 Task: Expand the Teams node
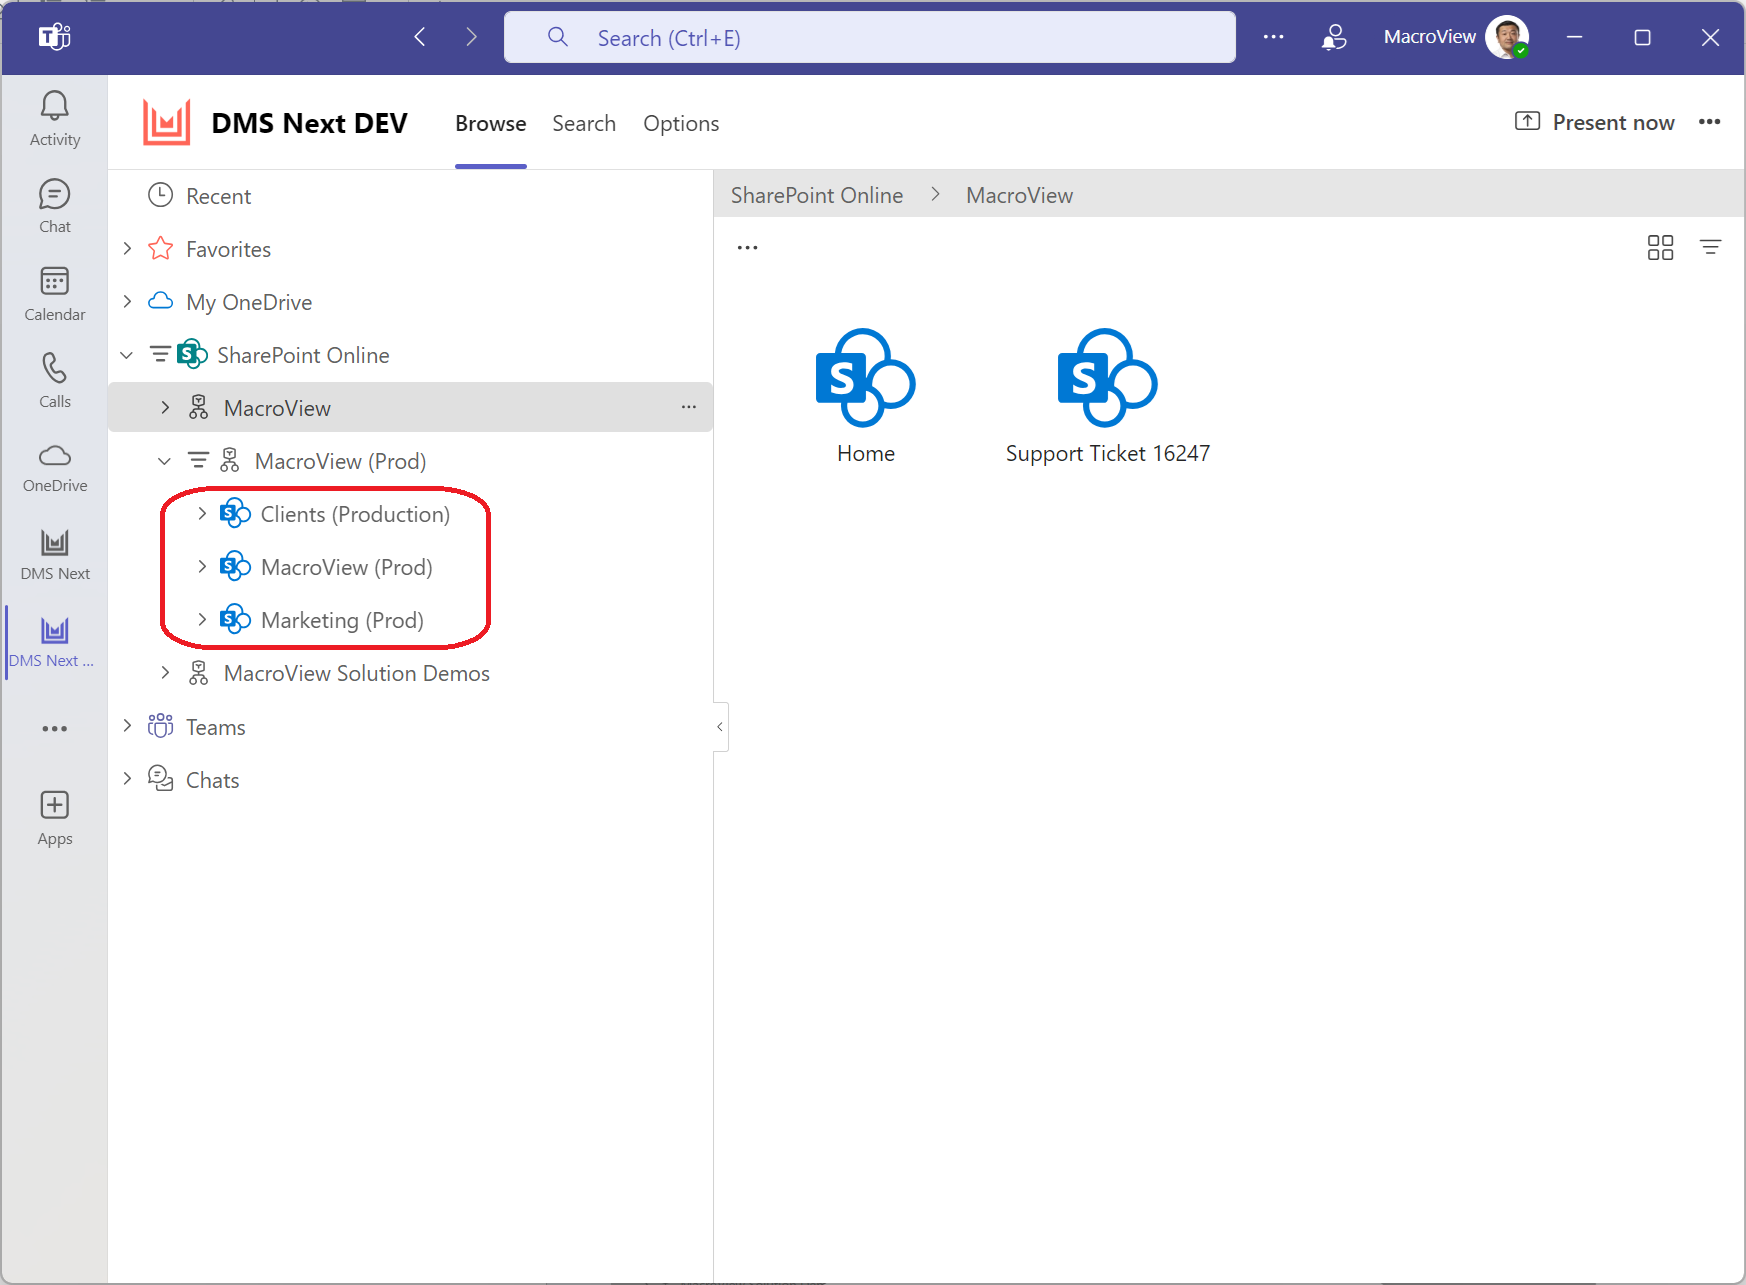(x=127, y=726)
